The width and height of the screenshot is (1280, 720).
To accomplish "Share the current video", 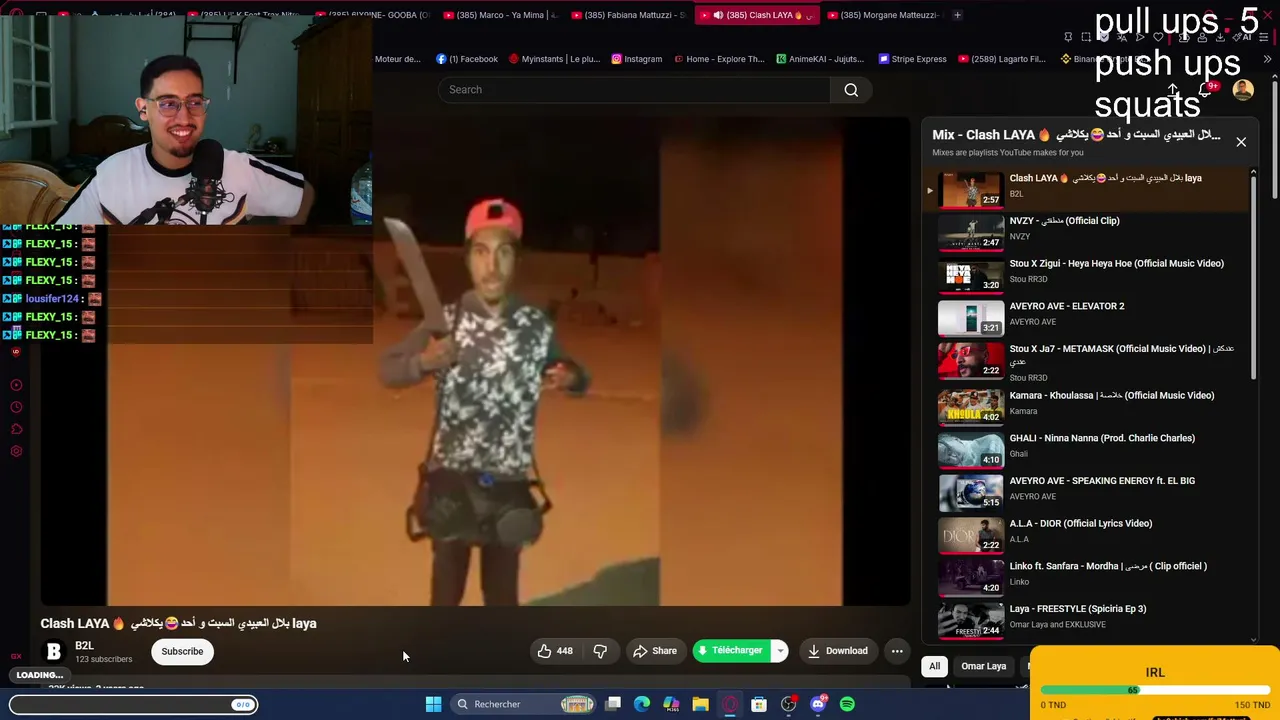I will pos(655,651).
